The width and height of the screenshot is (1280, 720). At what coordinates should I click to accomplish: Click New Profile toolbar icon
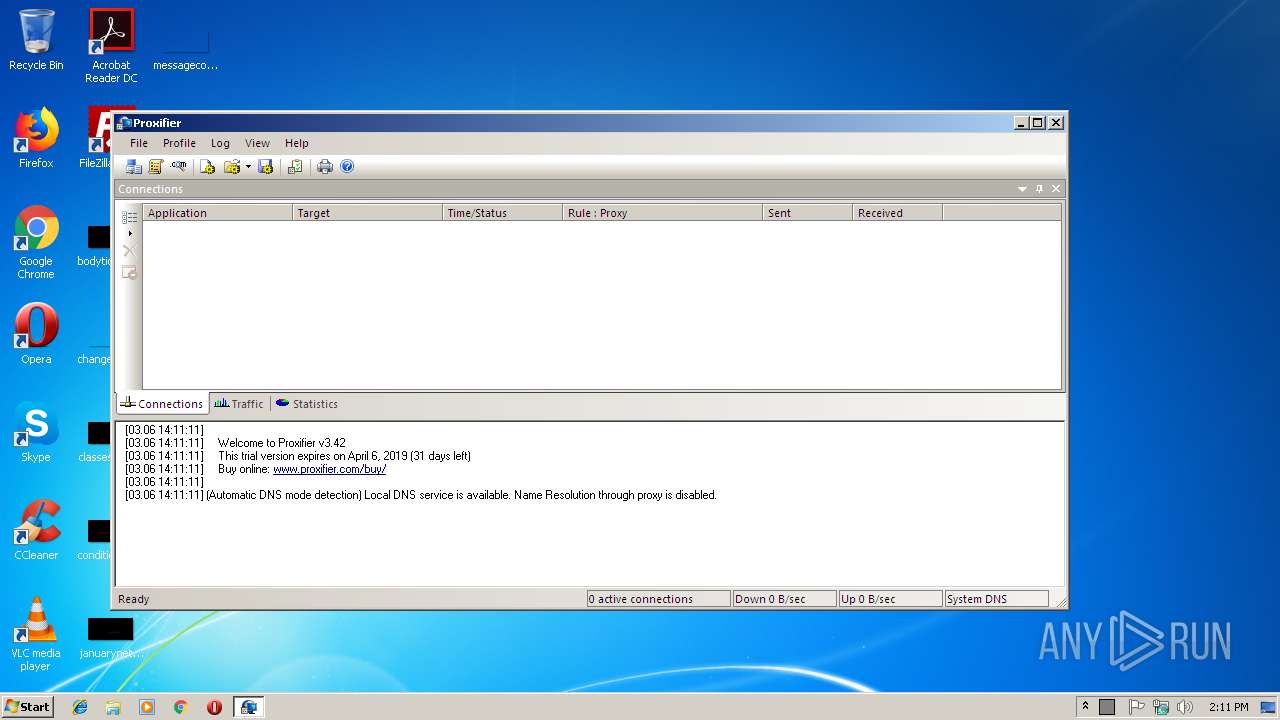click(208, 167)
